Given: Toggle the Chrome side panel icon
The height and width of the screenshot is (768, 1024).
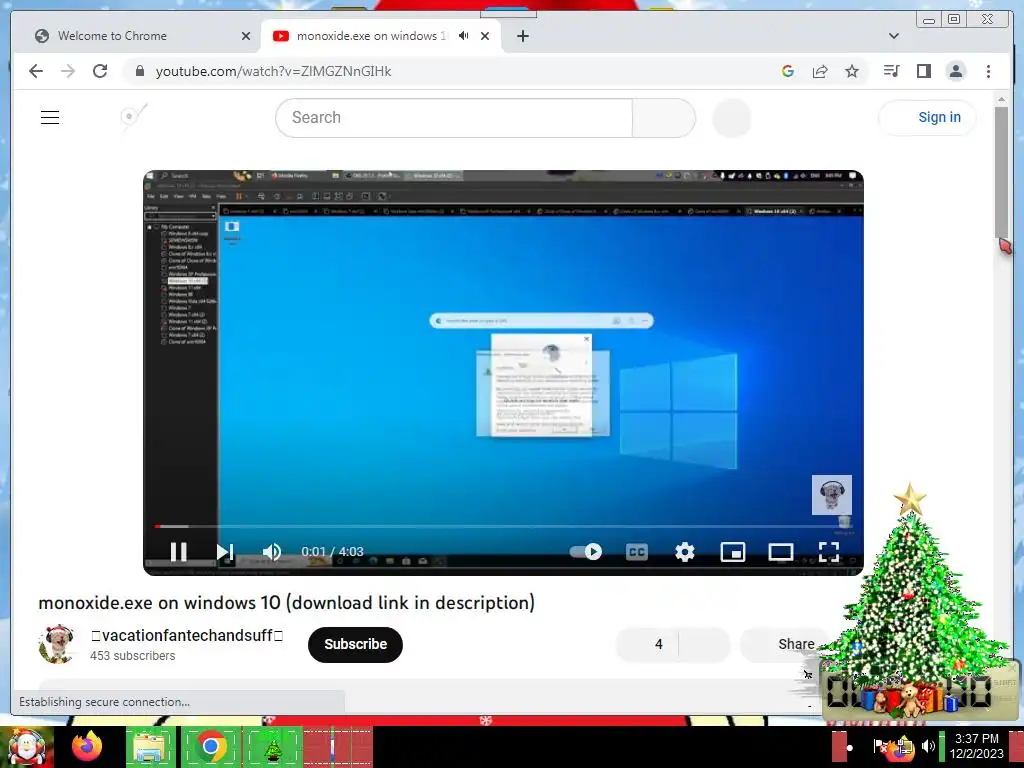Looking at the screenshot, I should pos(923,71).
